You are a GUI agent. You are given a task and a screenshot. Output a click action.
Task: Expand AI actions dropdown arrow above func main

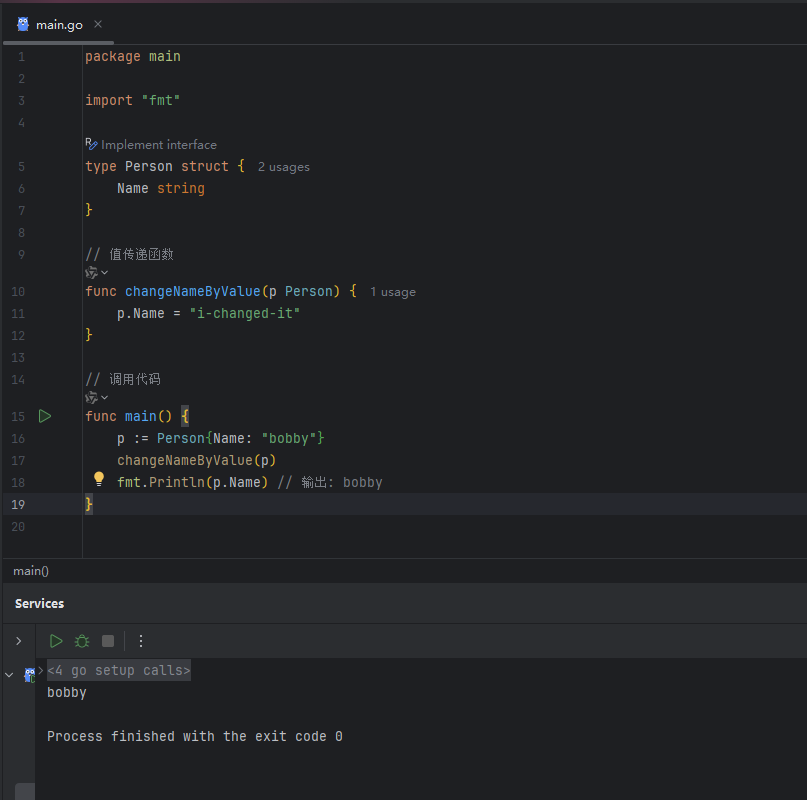point(104,397)
